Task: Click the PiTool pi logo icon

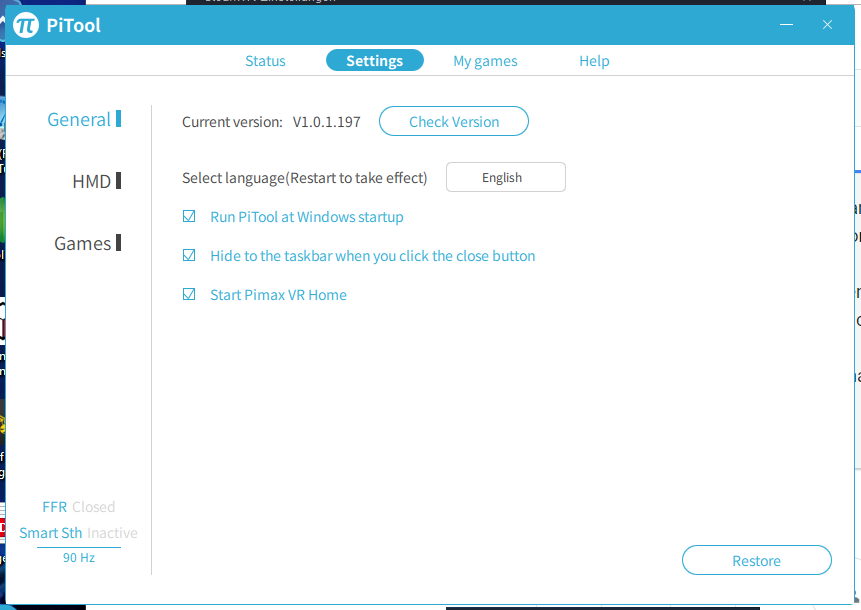Action: click(26, 25)
